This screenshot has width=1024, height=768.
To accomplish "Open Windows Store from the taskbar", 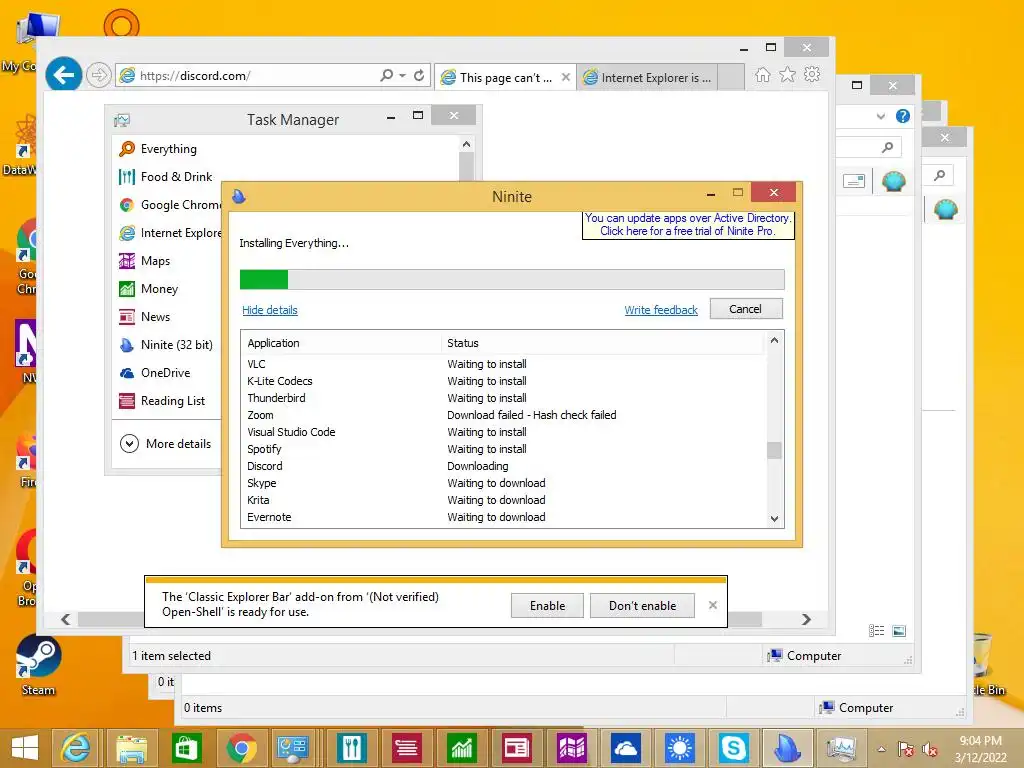I will click(186, 748).
